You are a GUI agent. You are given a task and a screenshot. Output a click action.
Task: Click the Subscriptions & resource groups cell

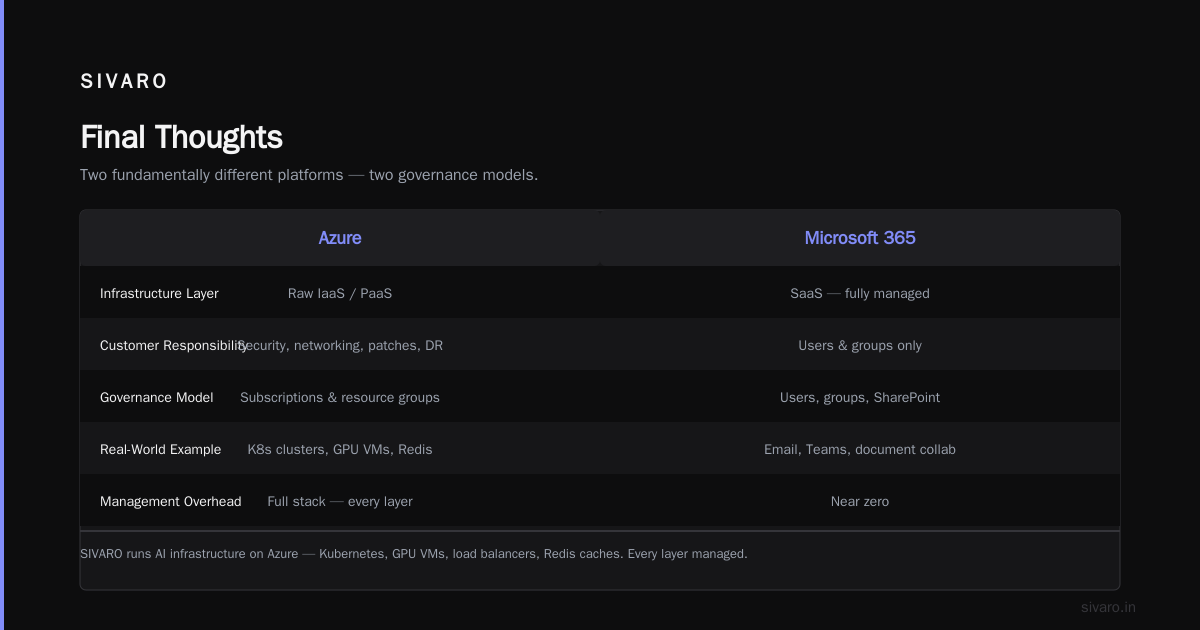click(340, 397)
